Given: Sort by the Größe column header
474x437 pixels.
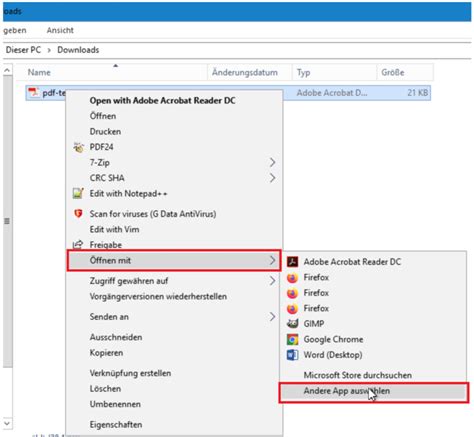Looking at the screenshot, I should pyautogui.click(x=405, y=72).
